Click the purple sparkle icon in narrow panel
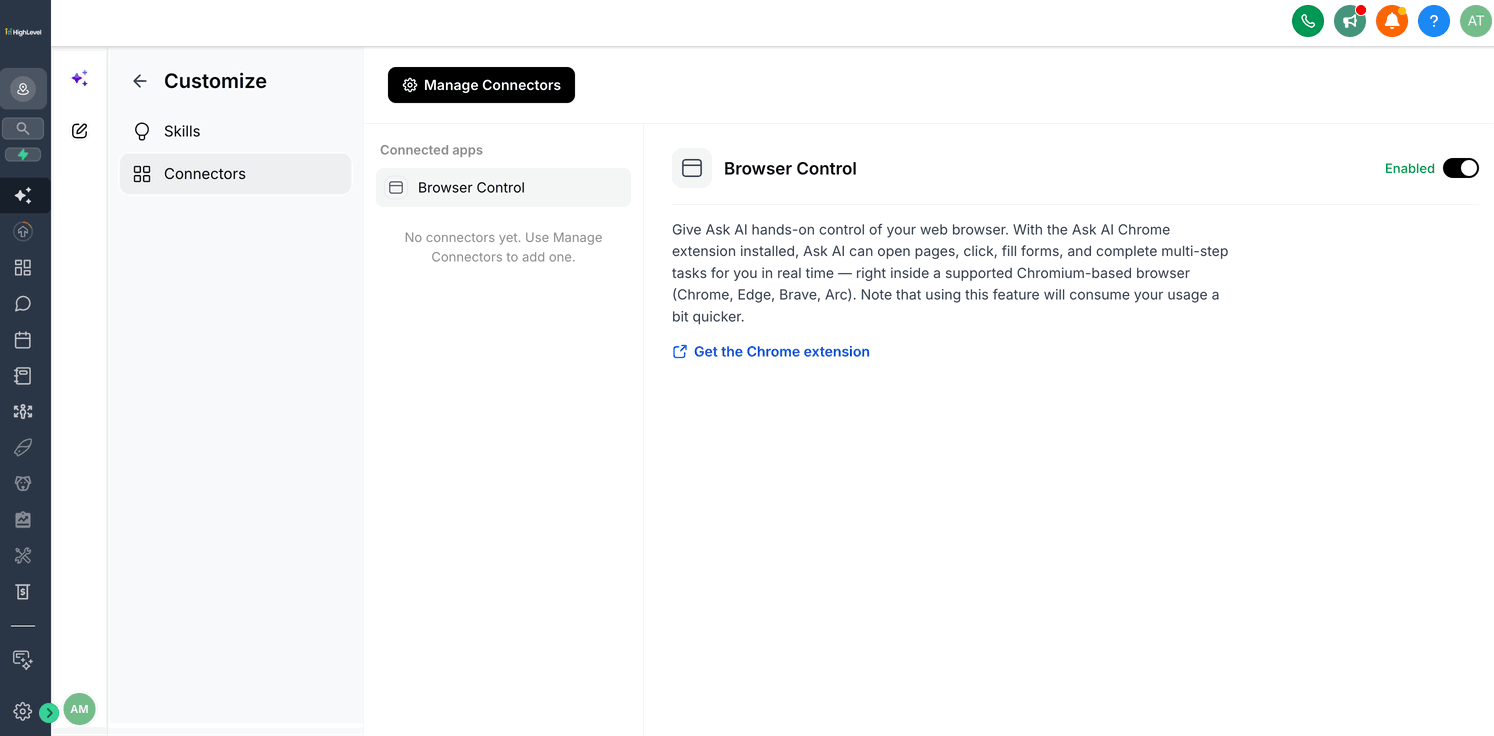Viewport: 1494px width, 736px height. coord(80,78)
